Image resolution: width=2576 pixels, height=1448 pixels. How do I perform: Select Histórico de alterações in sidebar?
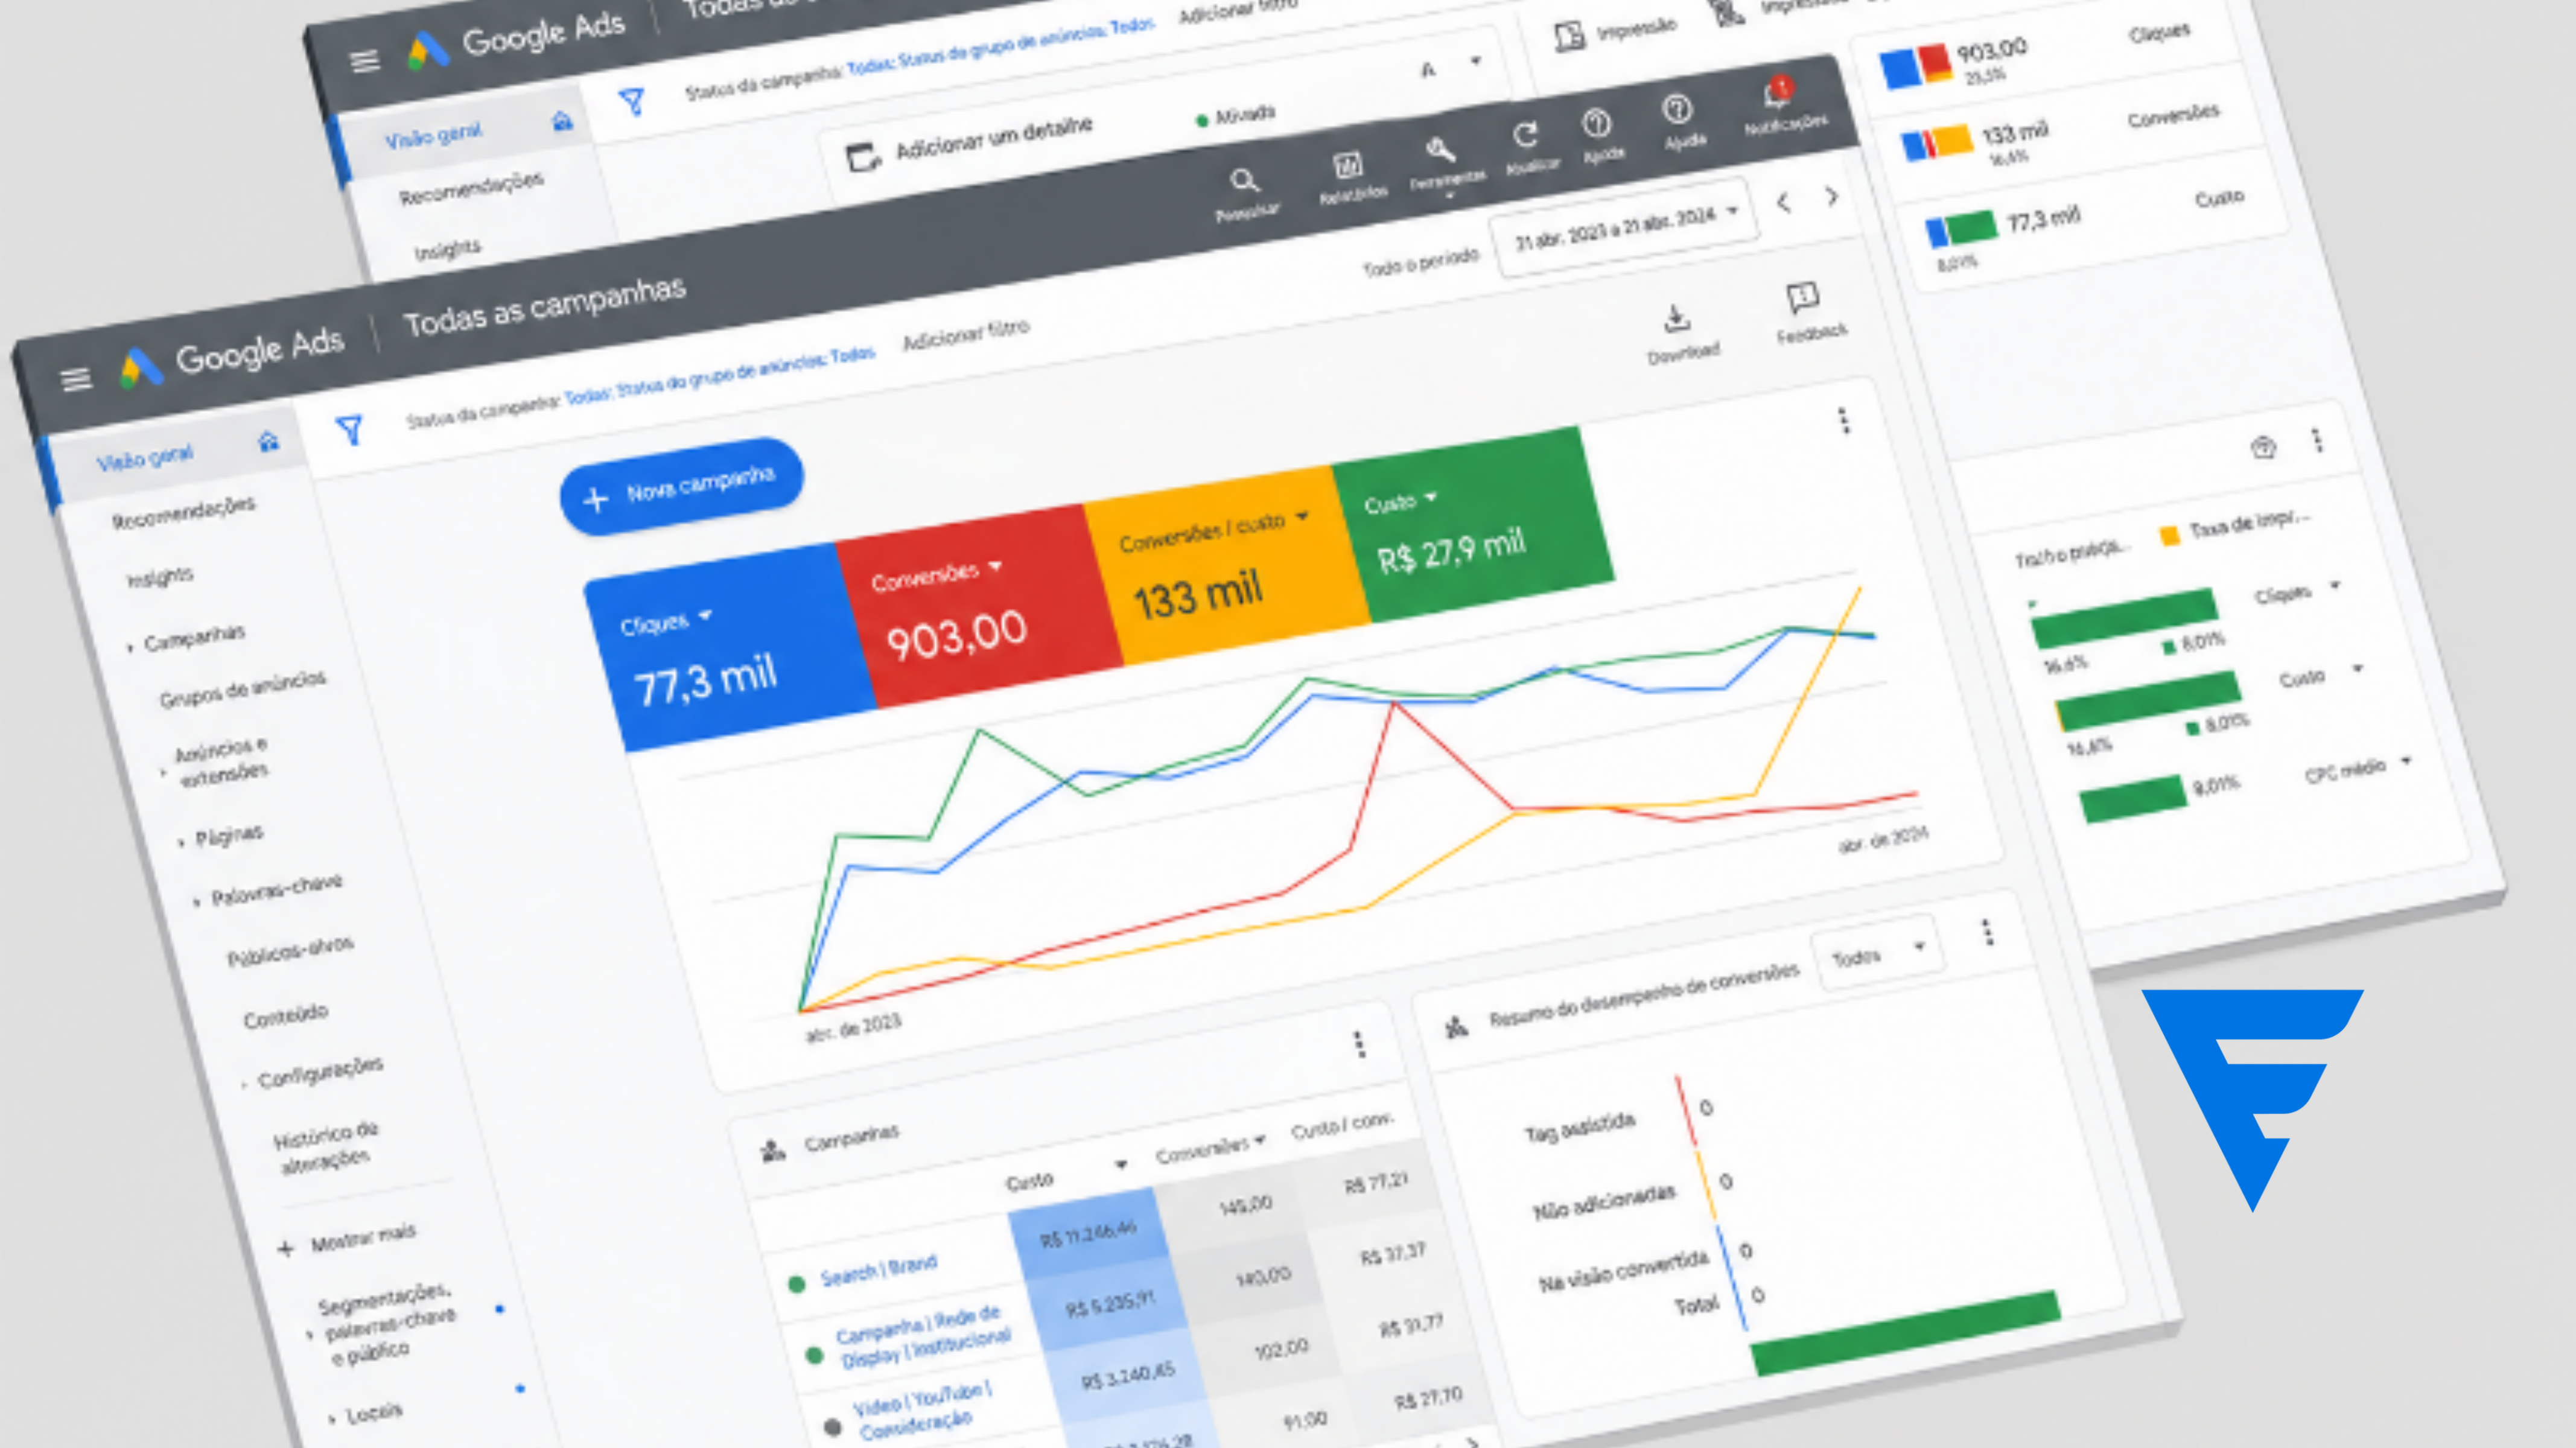click(327, 1147)
